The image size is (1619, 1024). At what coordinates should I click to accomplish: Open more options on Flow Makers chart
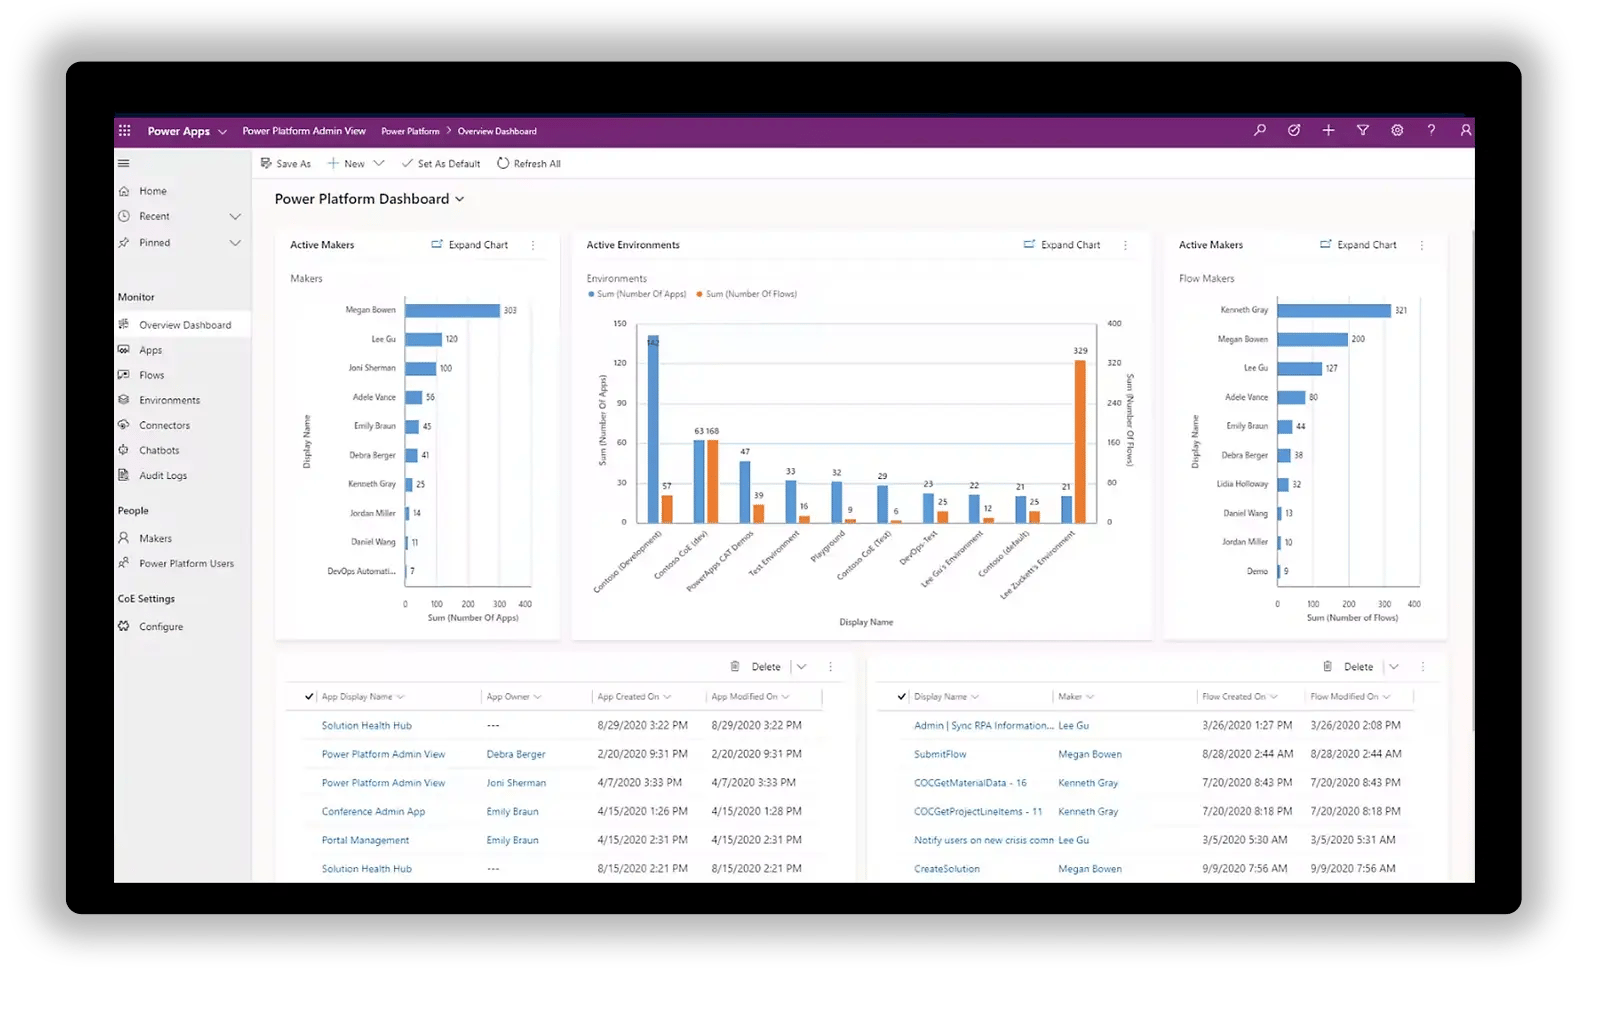pos(1421,245)
